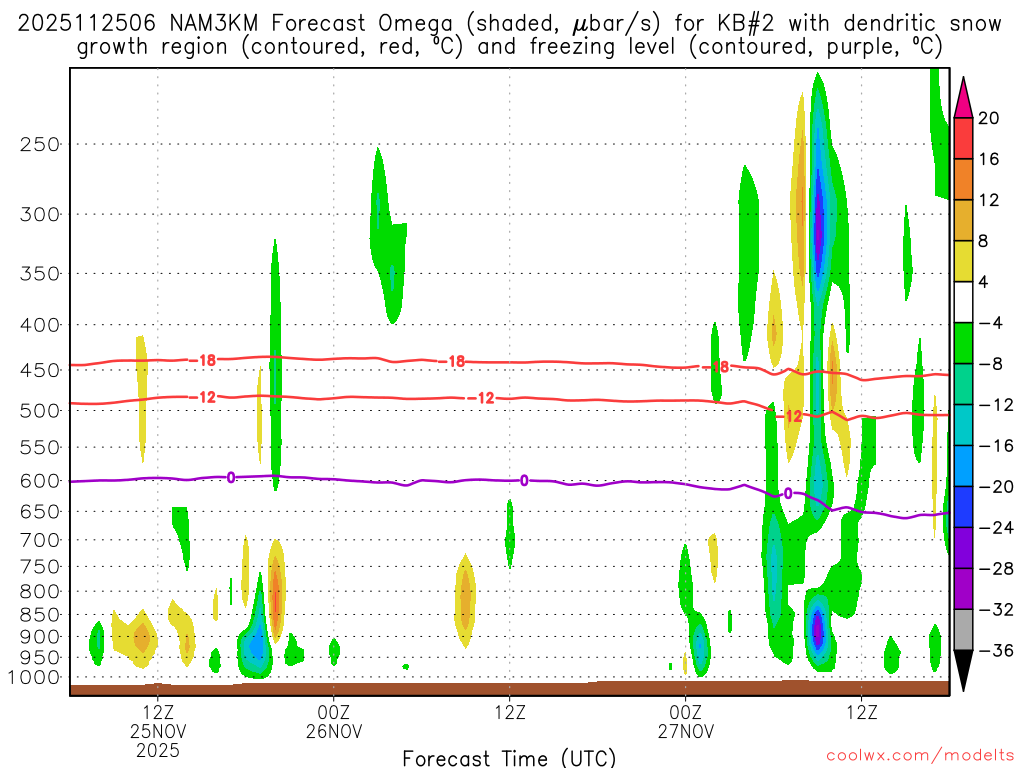Click the yellow color swatch between 4 and 8
Viewport: 1024px width, 768px height.
point(963,261)
